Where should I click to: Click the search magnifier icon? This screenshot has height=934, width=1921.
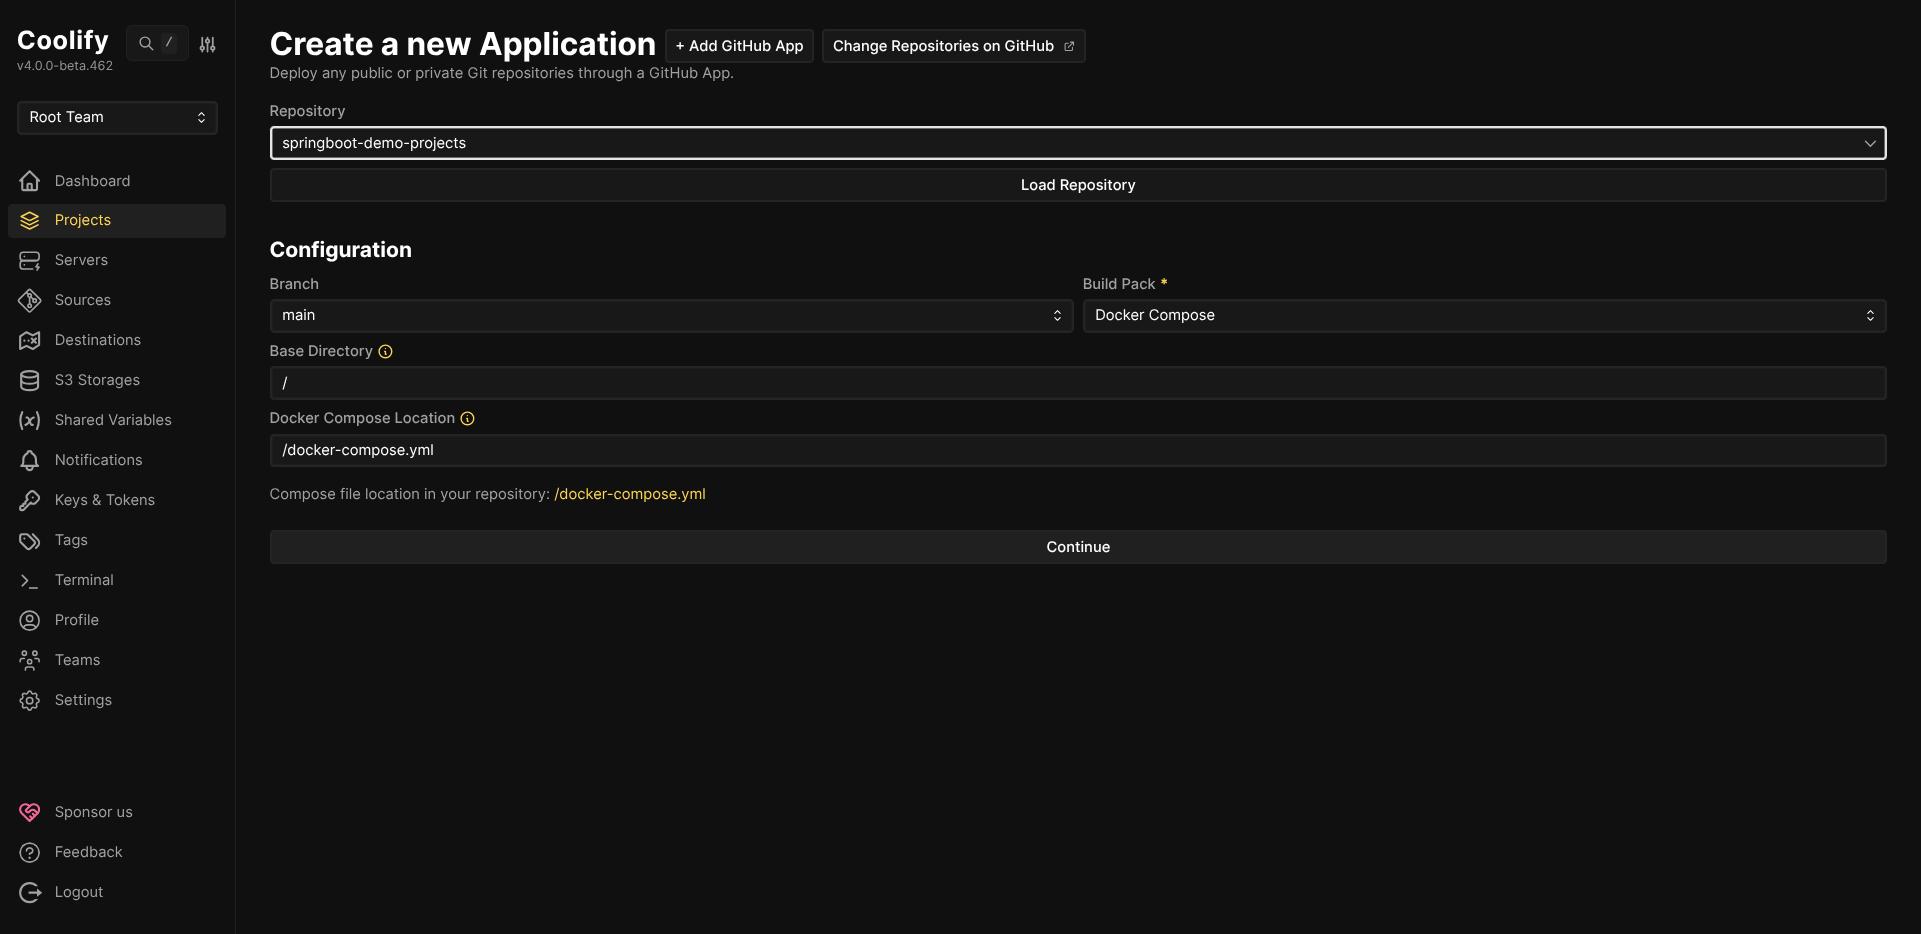tap(146, 44)
